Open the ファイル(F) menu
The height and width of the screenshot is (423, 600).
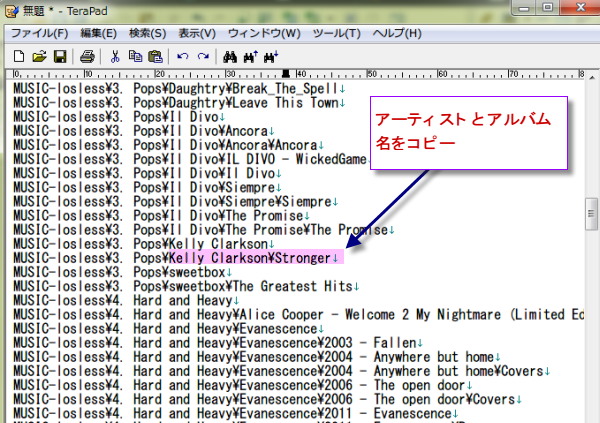(40, 33)
